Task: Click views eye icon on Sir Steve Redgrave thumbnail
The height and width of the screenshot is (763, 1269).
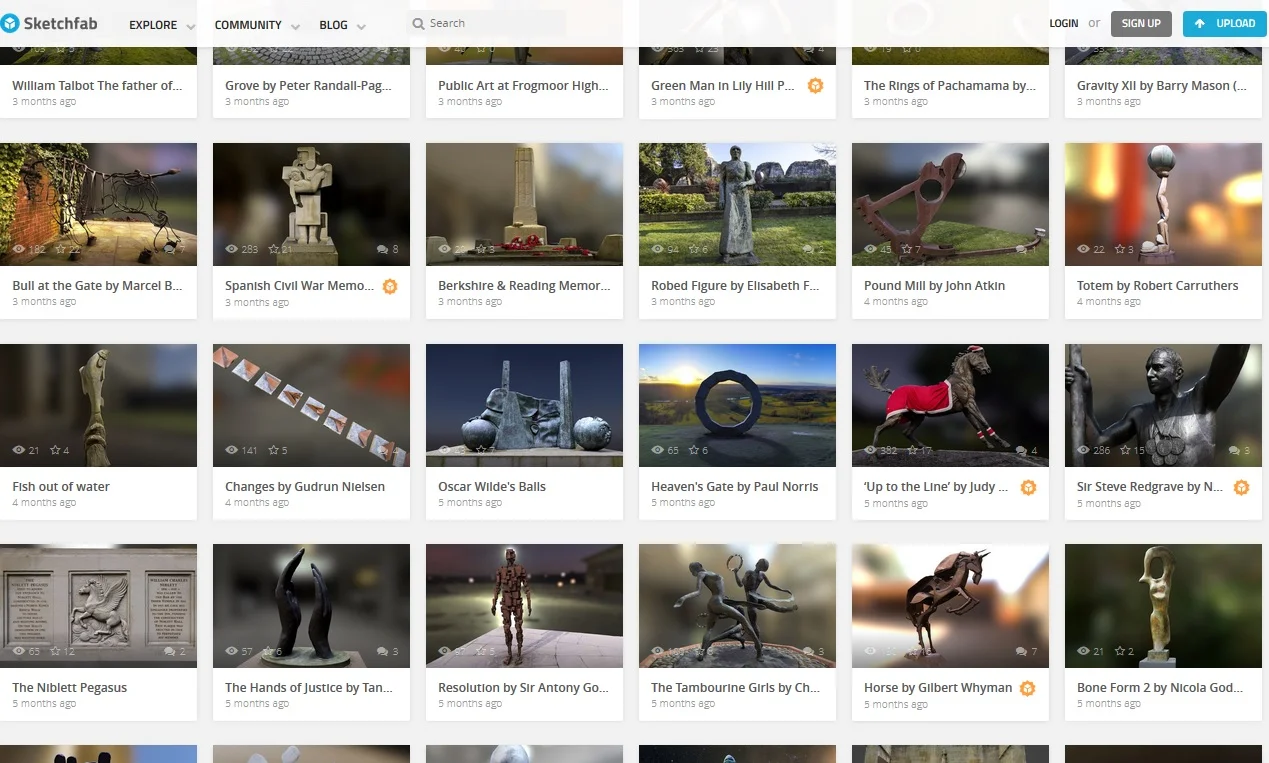Action: (1083, 450)
